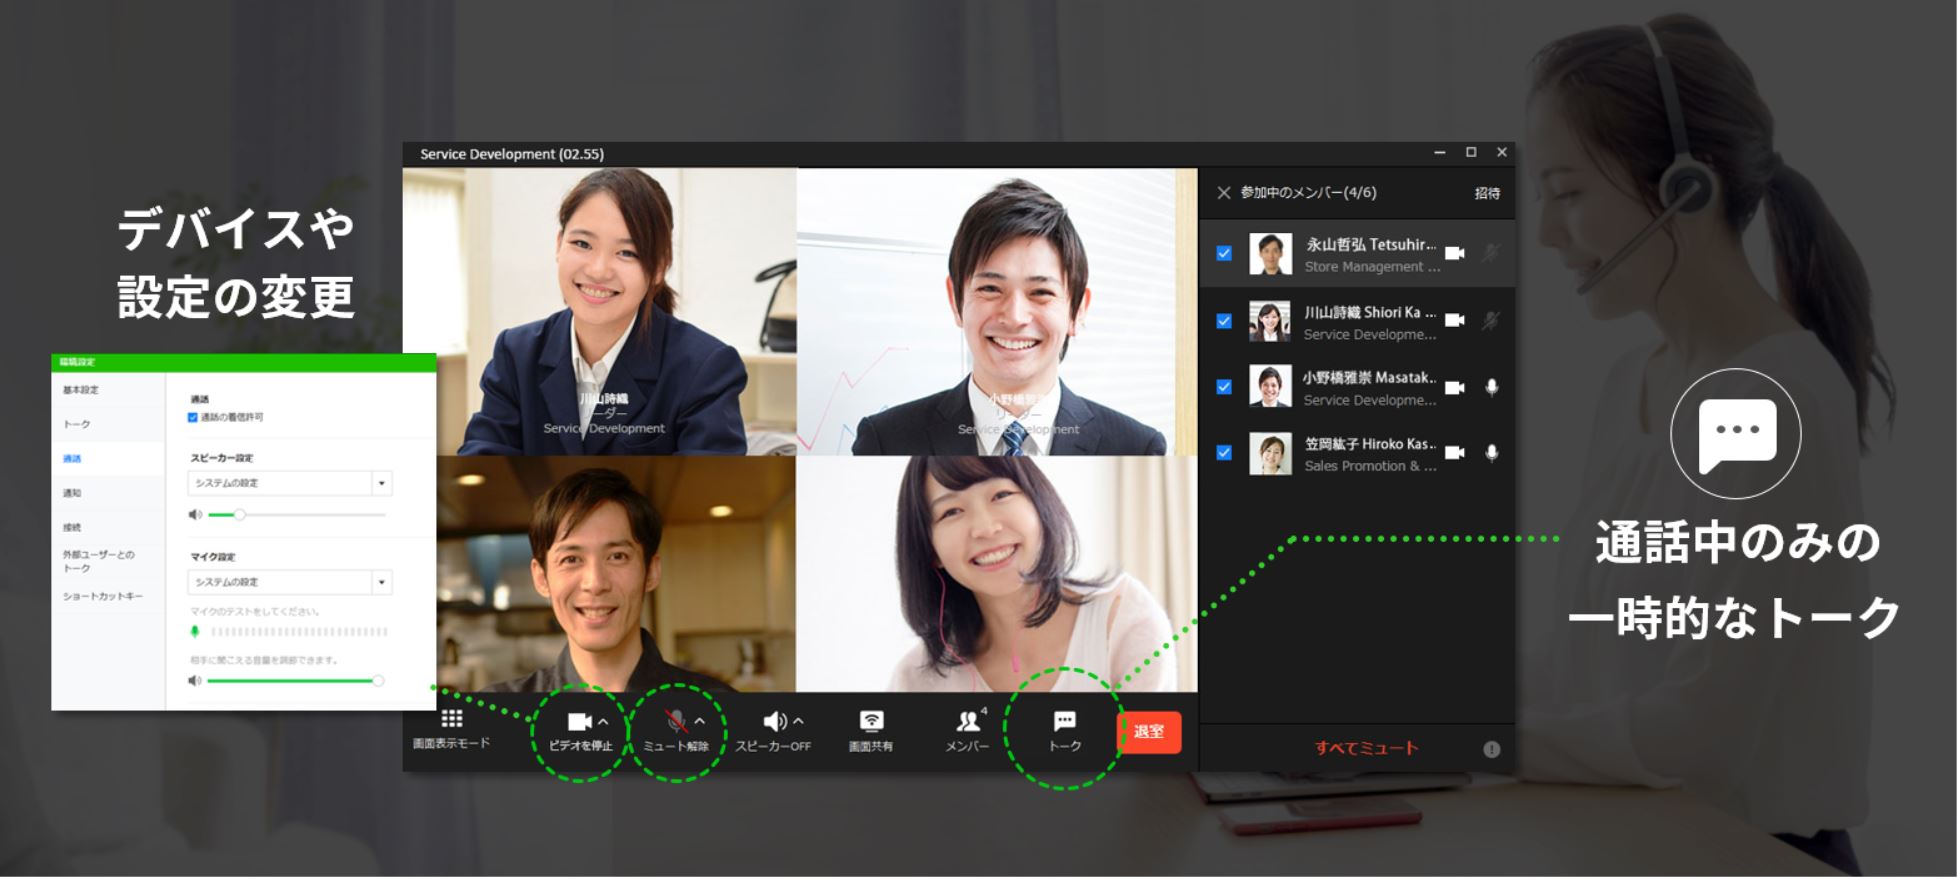
Task: Open the トーク chat icon in toolbar
Action: 1065,722
